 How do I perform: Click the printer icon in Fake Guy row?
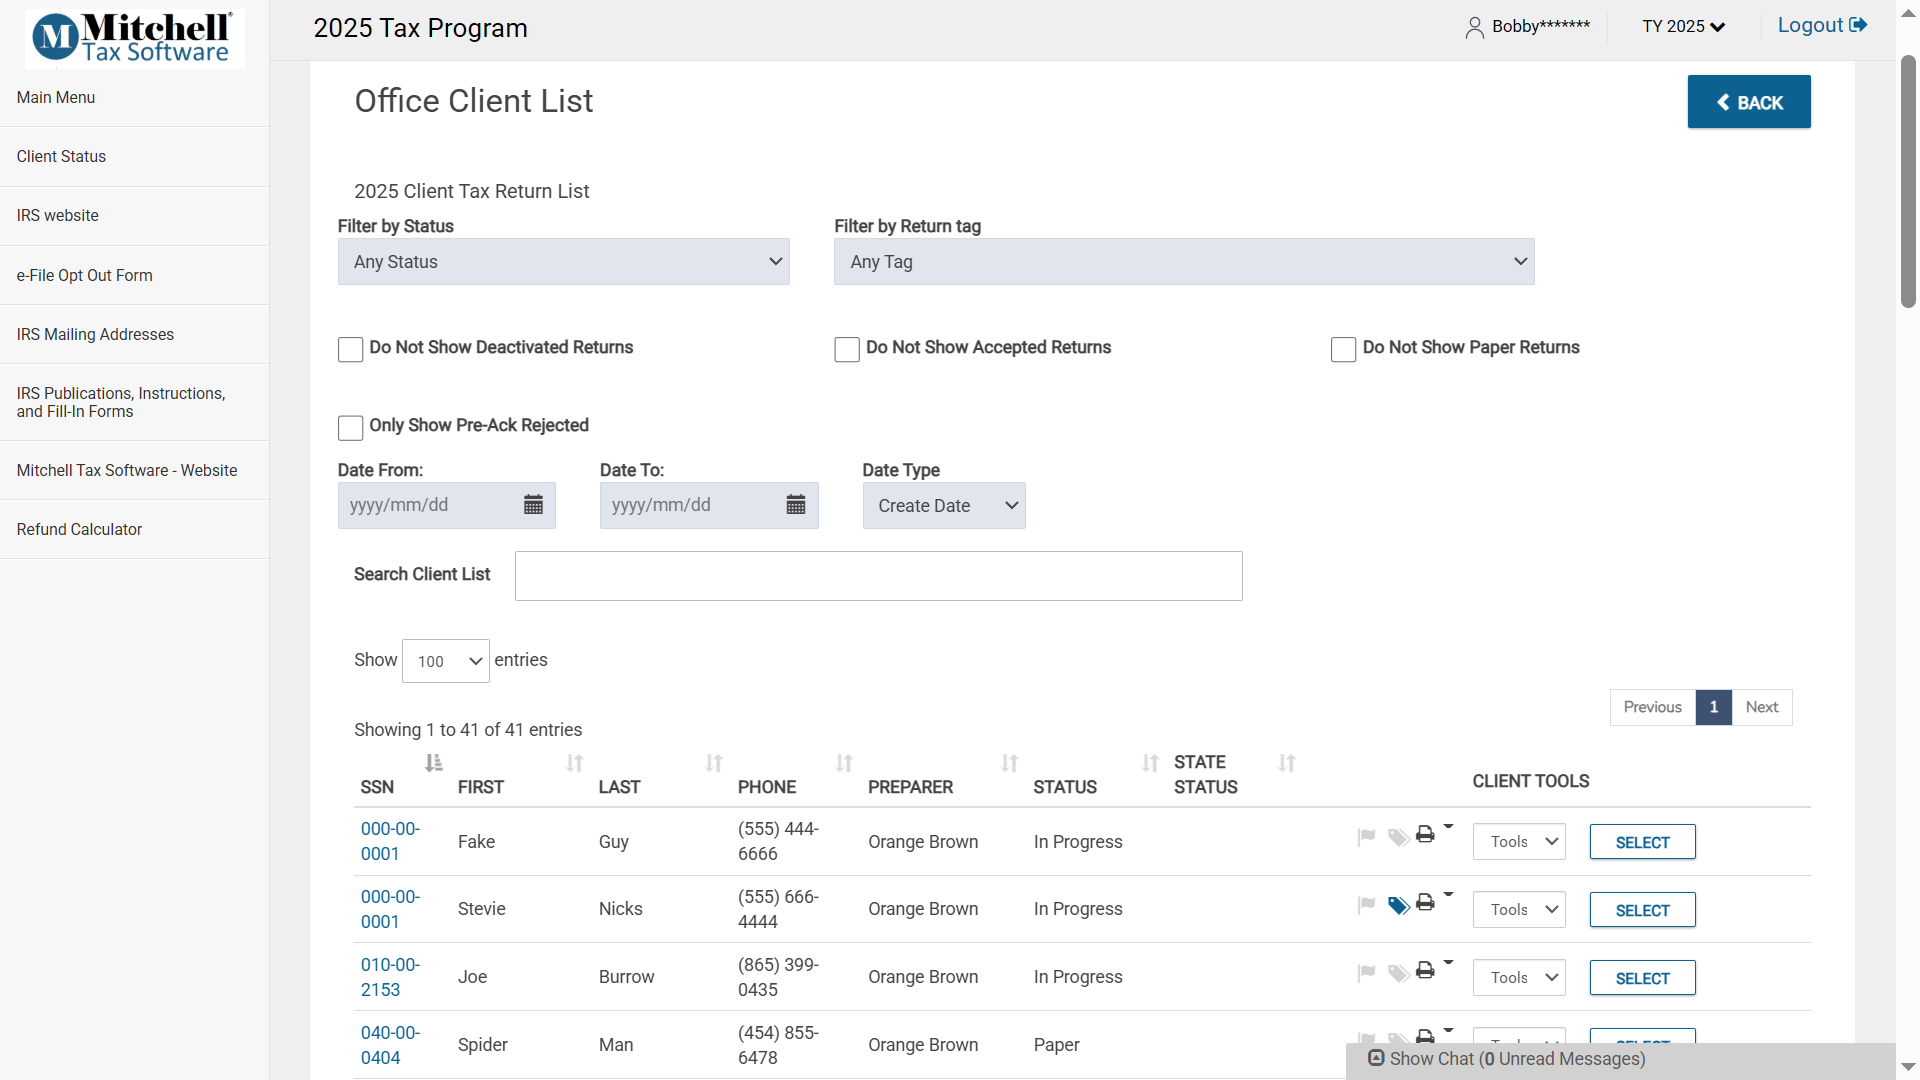pos(1425,834)
